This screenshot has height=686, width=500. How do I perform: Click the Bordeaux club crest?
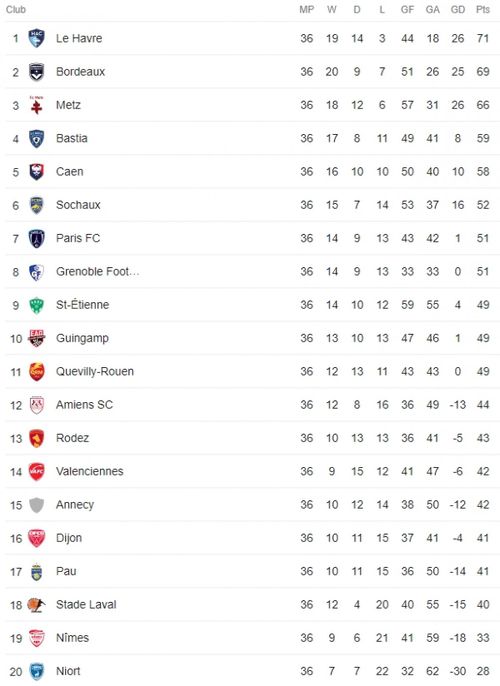[36, 72]
